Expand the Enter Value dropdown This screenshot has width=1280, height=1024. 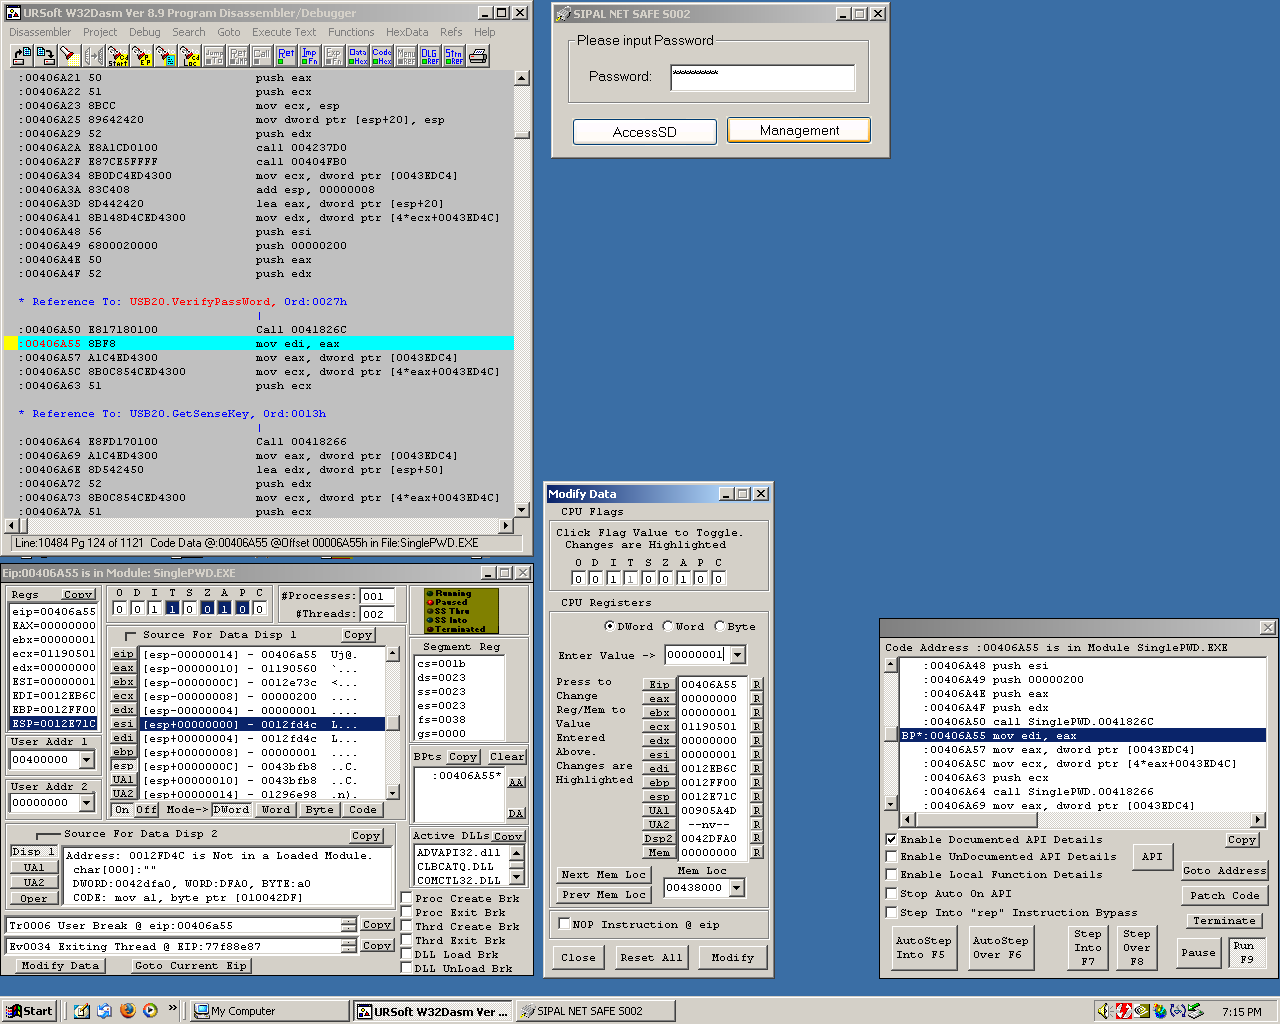coord(738,655)
